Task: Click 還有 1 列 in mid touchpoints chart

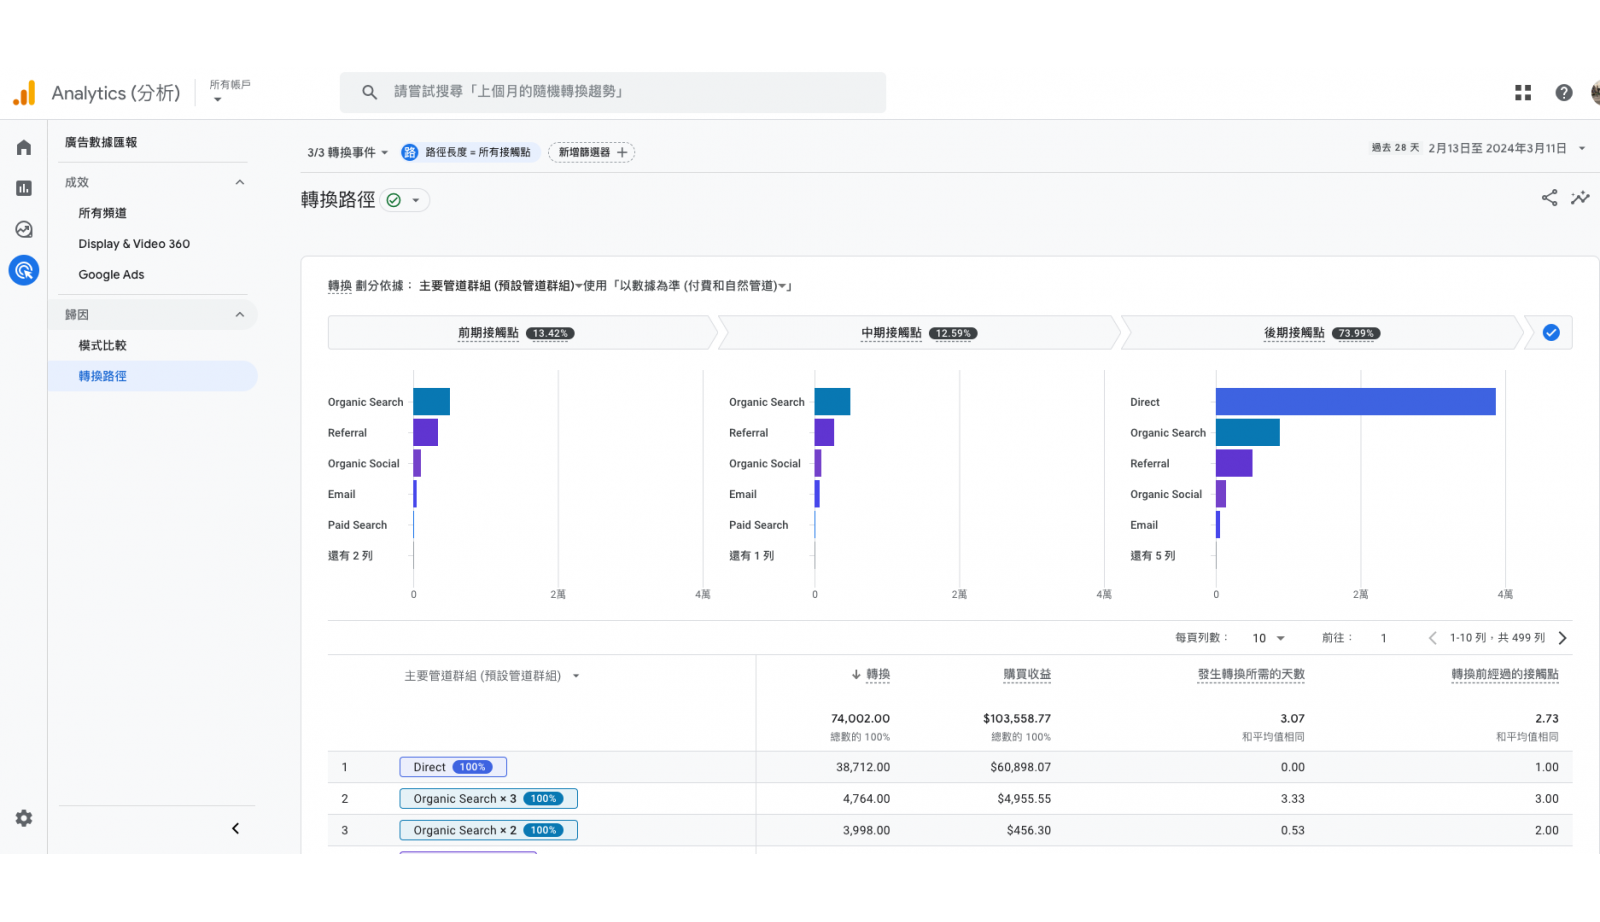Action: point(751,556)
